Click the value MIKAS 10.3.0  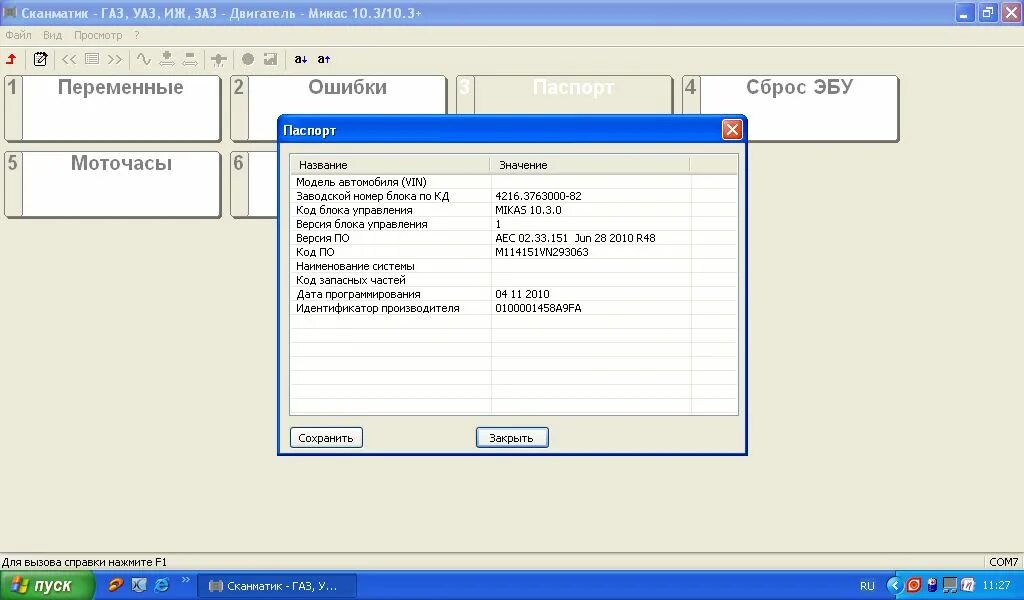coord(528,210)
